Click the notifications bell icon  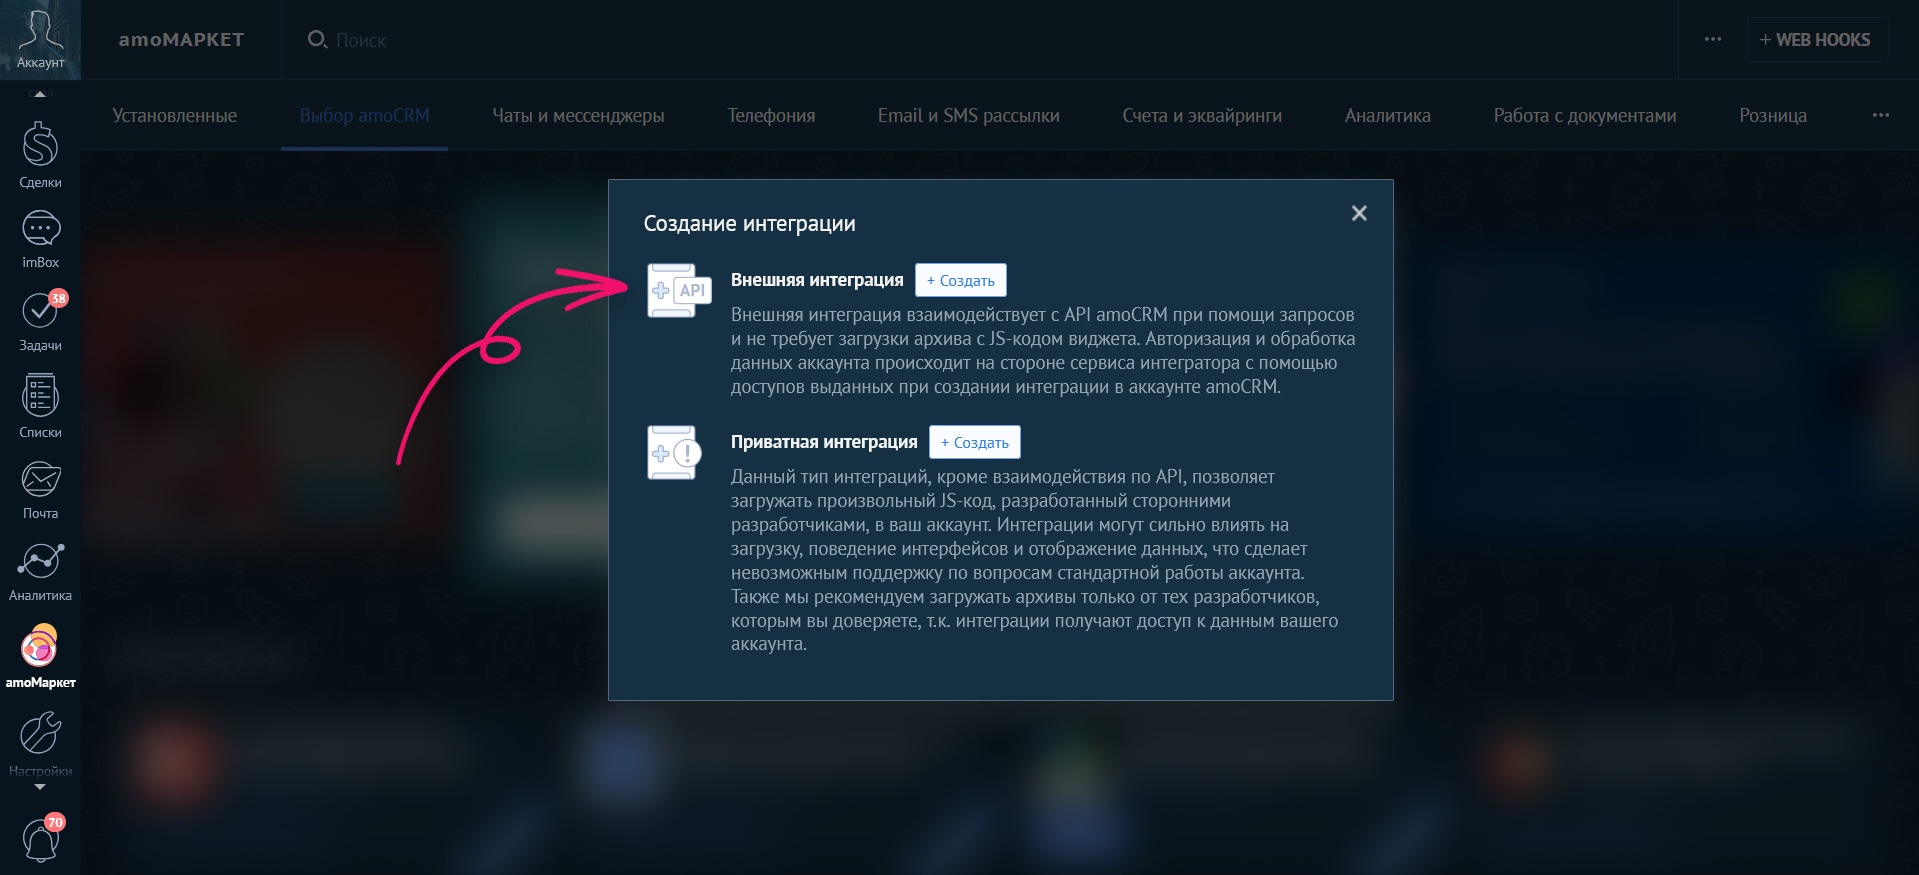40,838
